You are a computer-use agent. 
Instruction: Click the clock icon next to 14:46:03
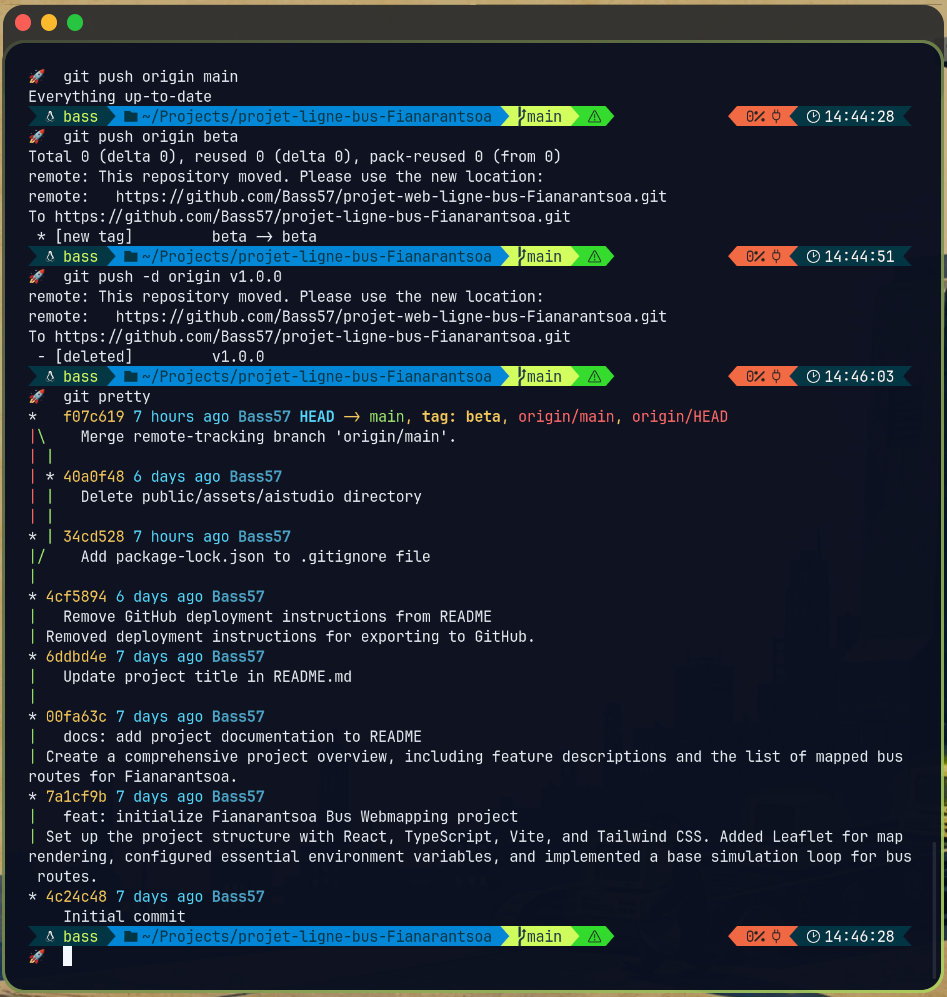[x=813, y=376]
